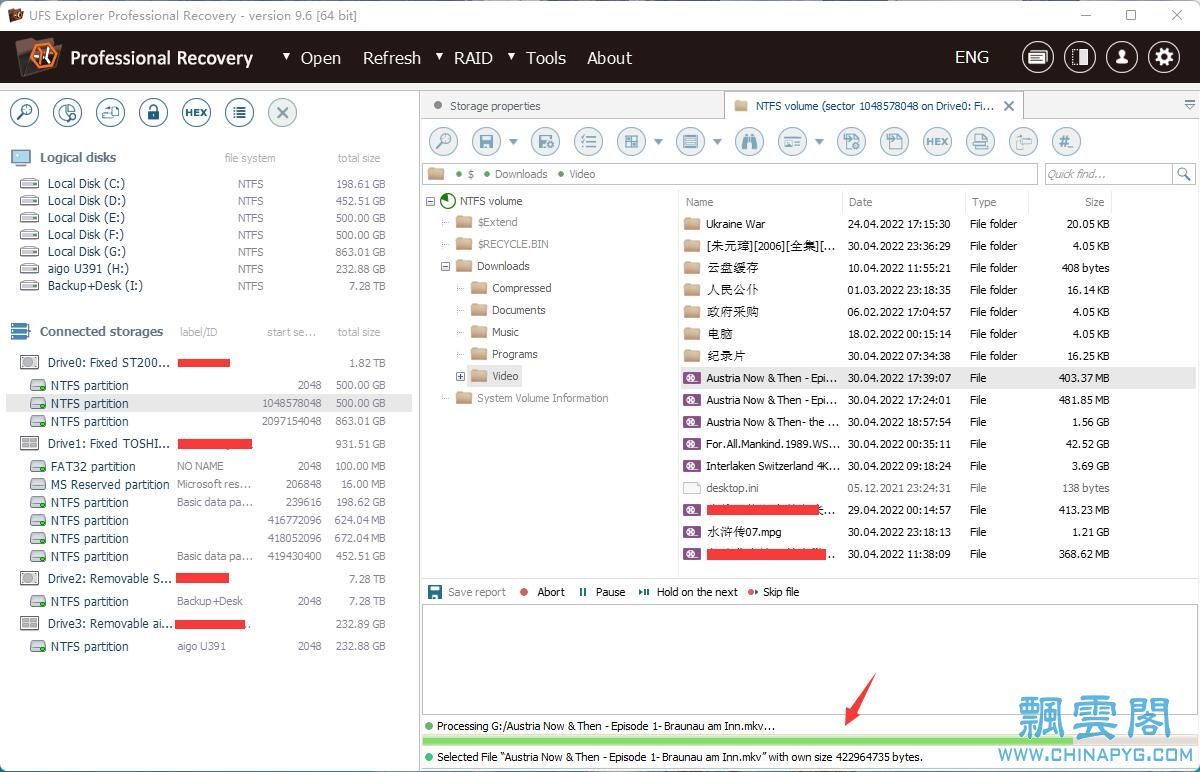The width and height of the screenshot is (1200, 772).
Task: Open settings gear icon in top bar
Action: (1164, 57)
